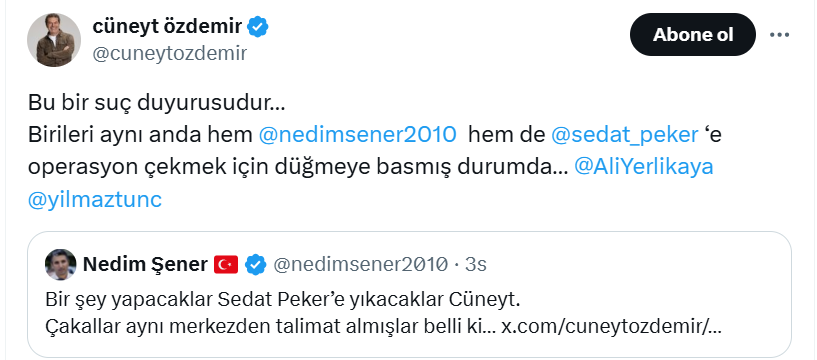817x360 pixels.
Task: Click the Abone ol button
Action: click(x=692, y=35)
